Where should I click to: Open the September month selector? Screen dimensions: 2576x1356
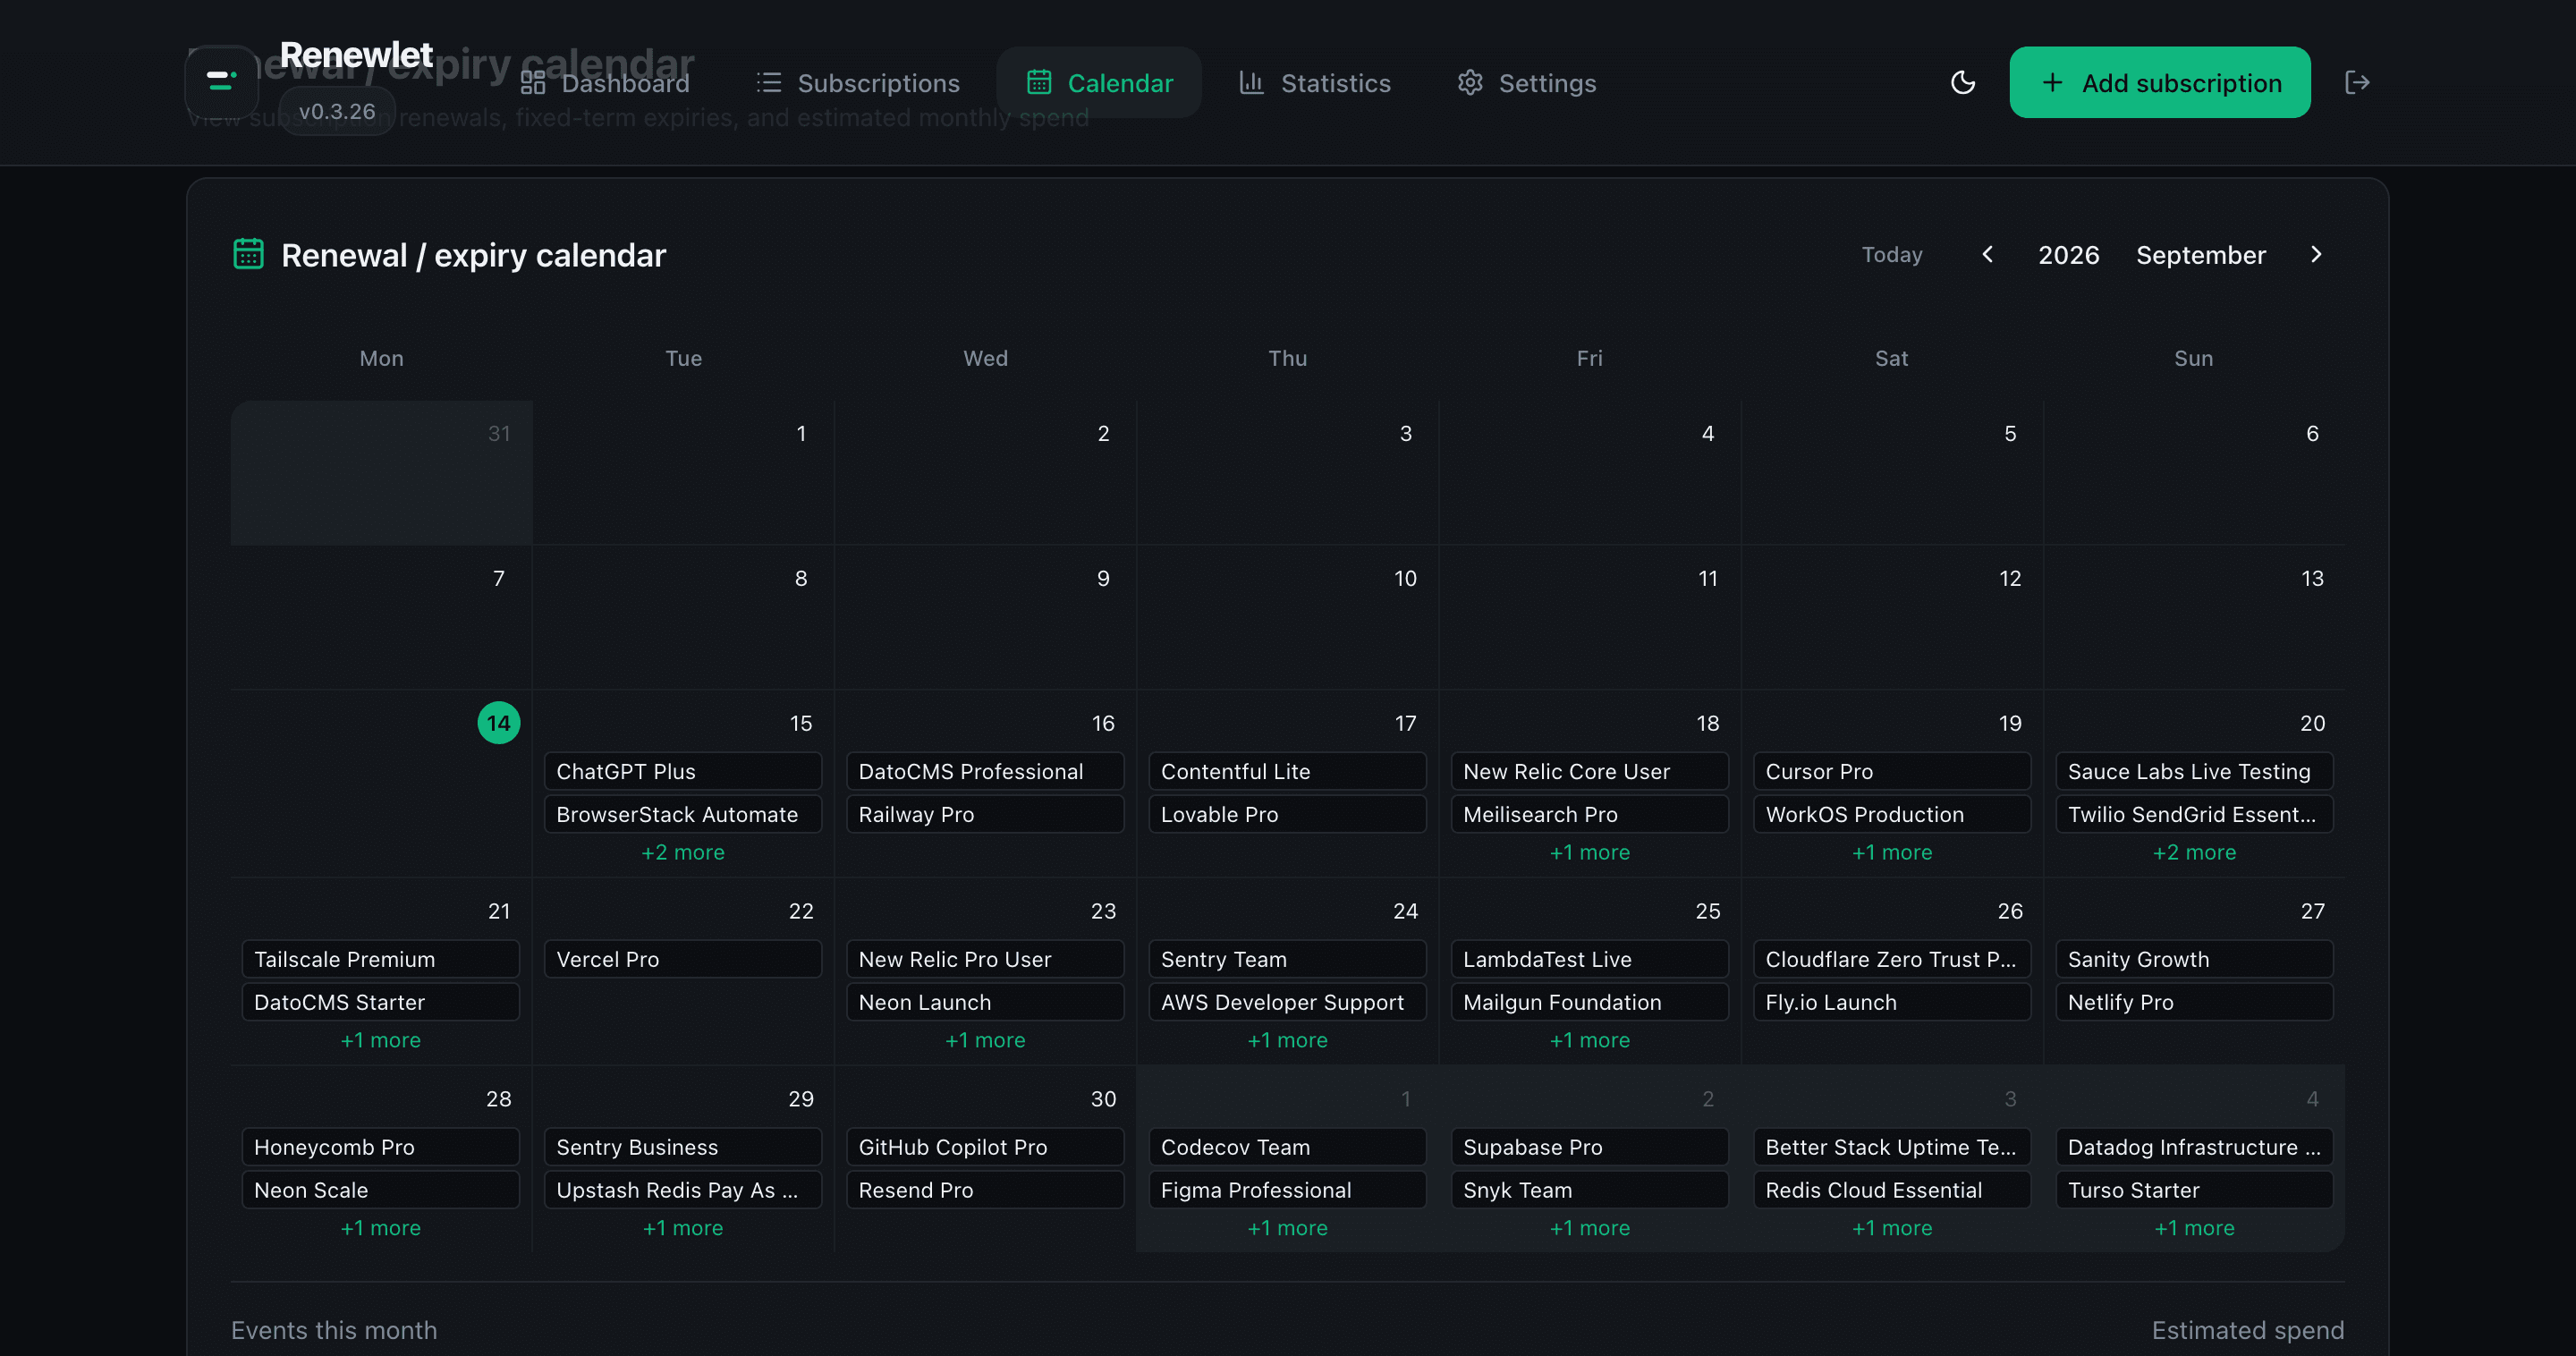coord(2200,254)
